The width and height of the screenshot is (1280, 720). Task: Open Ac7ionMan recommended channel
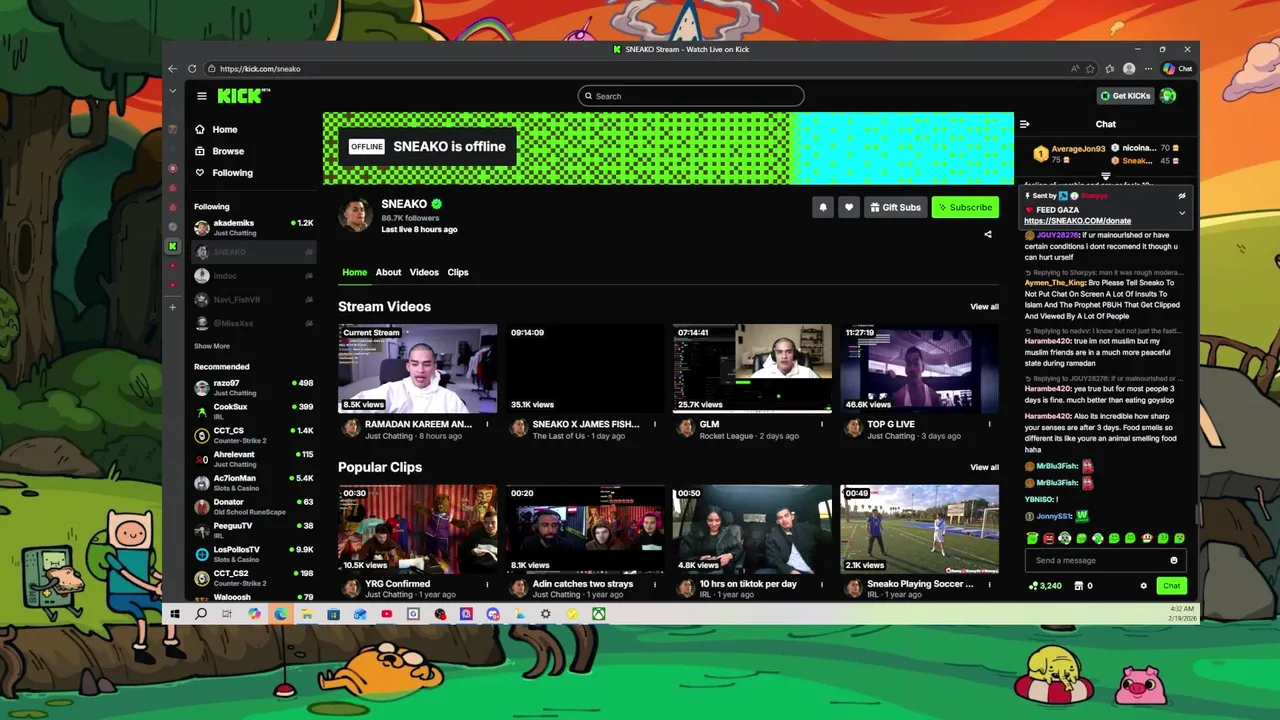point(254,482)
